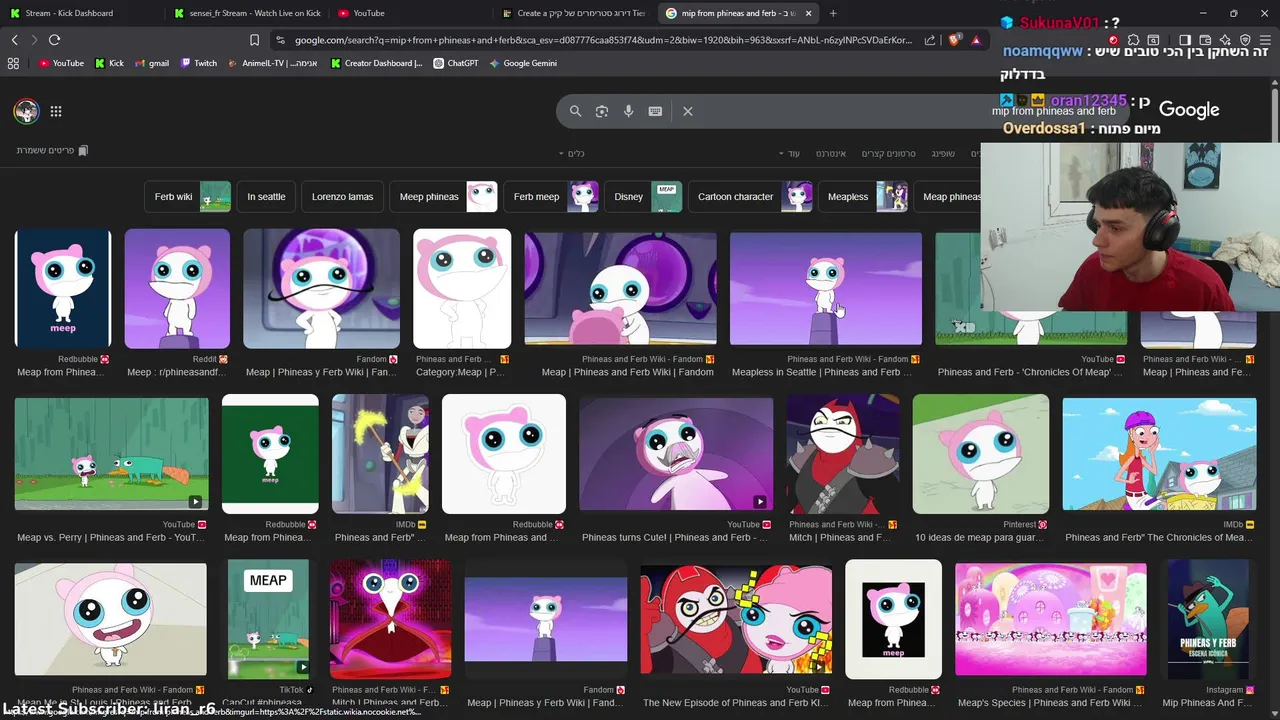Open the Google account avatar
The height and width of the screenshot is (720, 1280).
(26, 111)
